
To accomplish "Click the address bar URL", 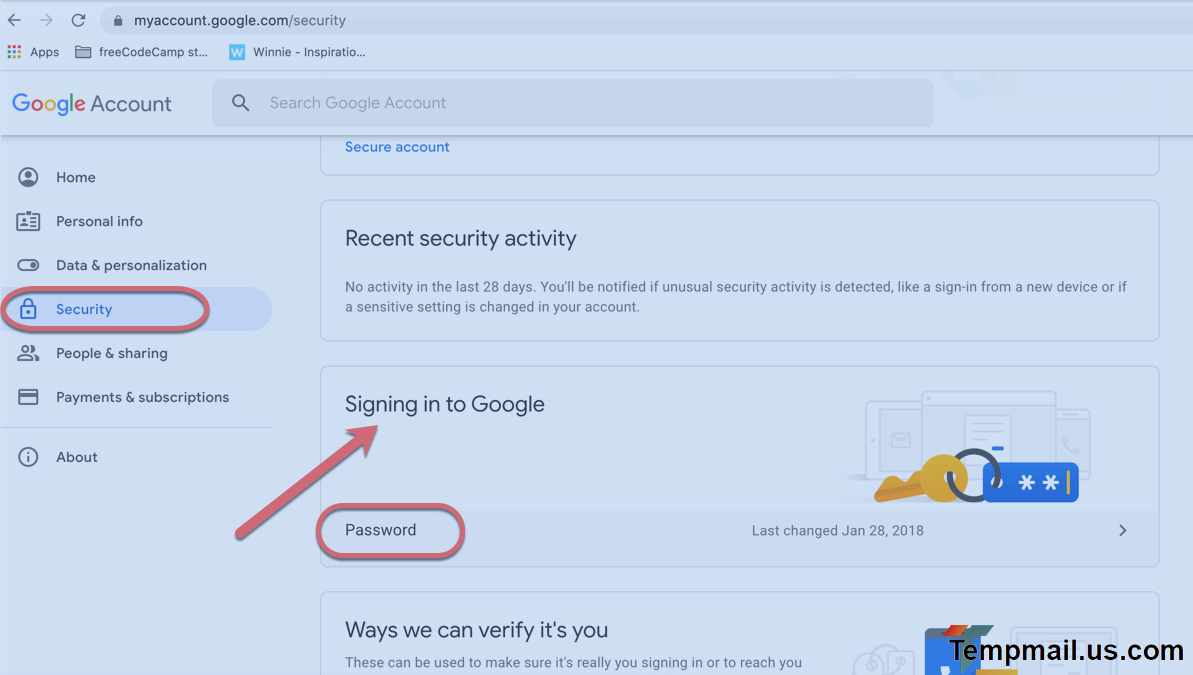I will (x=240, y=20).
